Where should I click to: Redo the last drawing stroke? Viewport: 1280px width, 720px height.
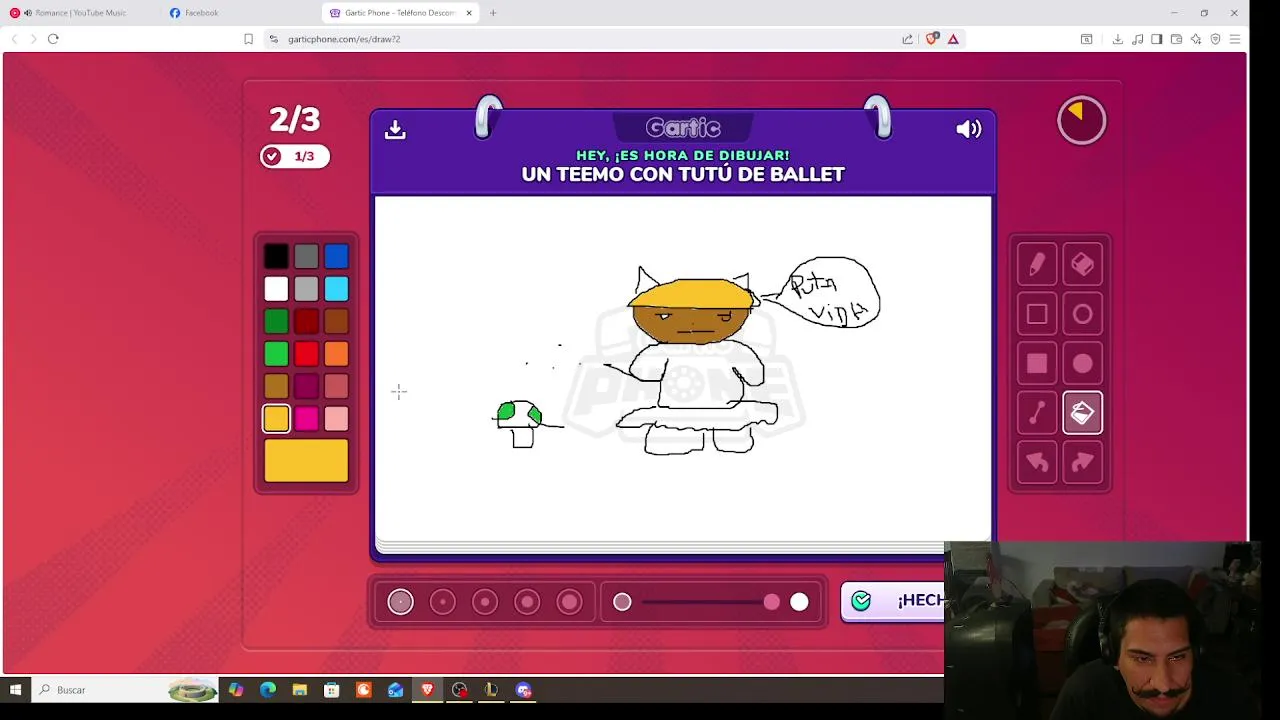[1083, 462]
